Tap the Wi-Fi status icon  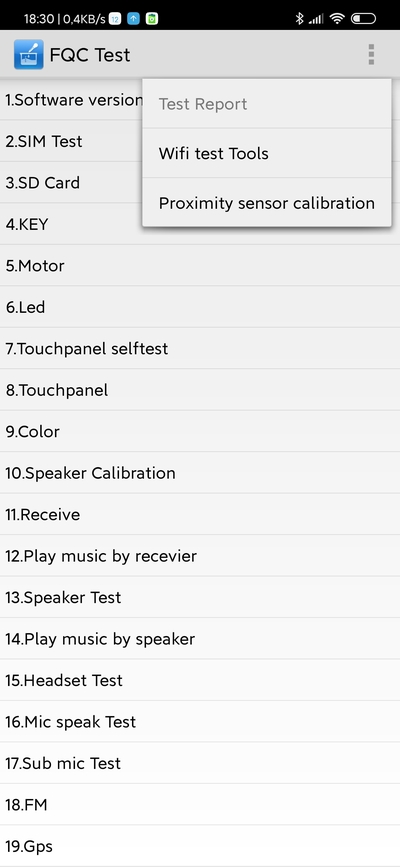[x=336, y=19]
